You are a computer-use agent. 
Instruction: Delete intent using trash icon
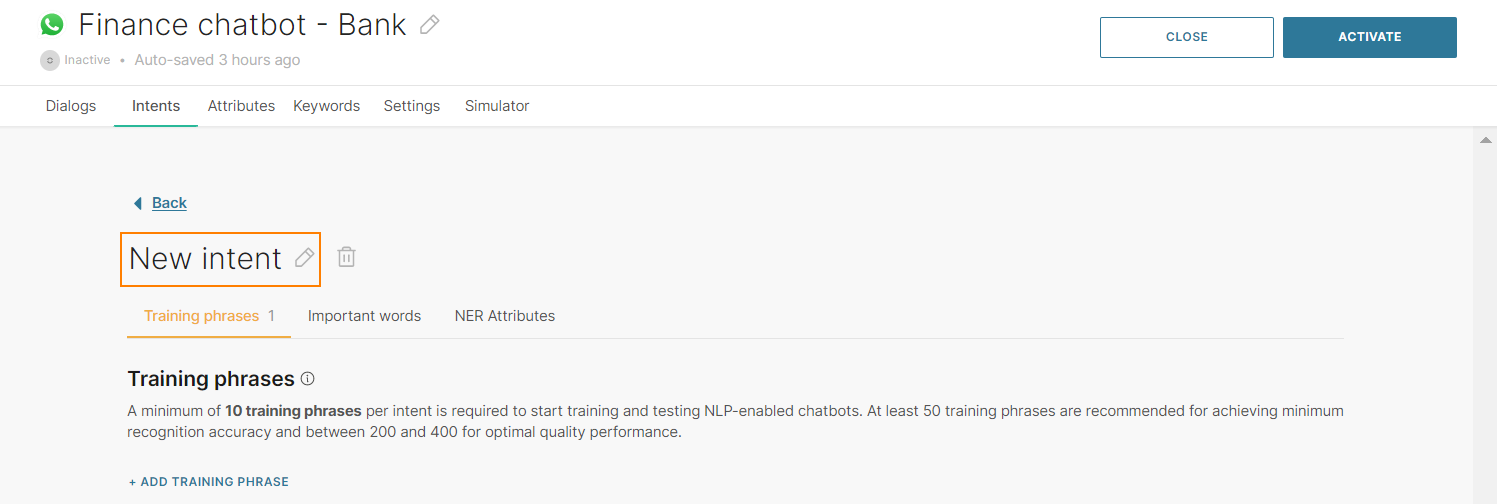tap(346, 257)
